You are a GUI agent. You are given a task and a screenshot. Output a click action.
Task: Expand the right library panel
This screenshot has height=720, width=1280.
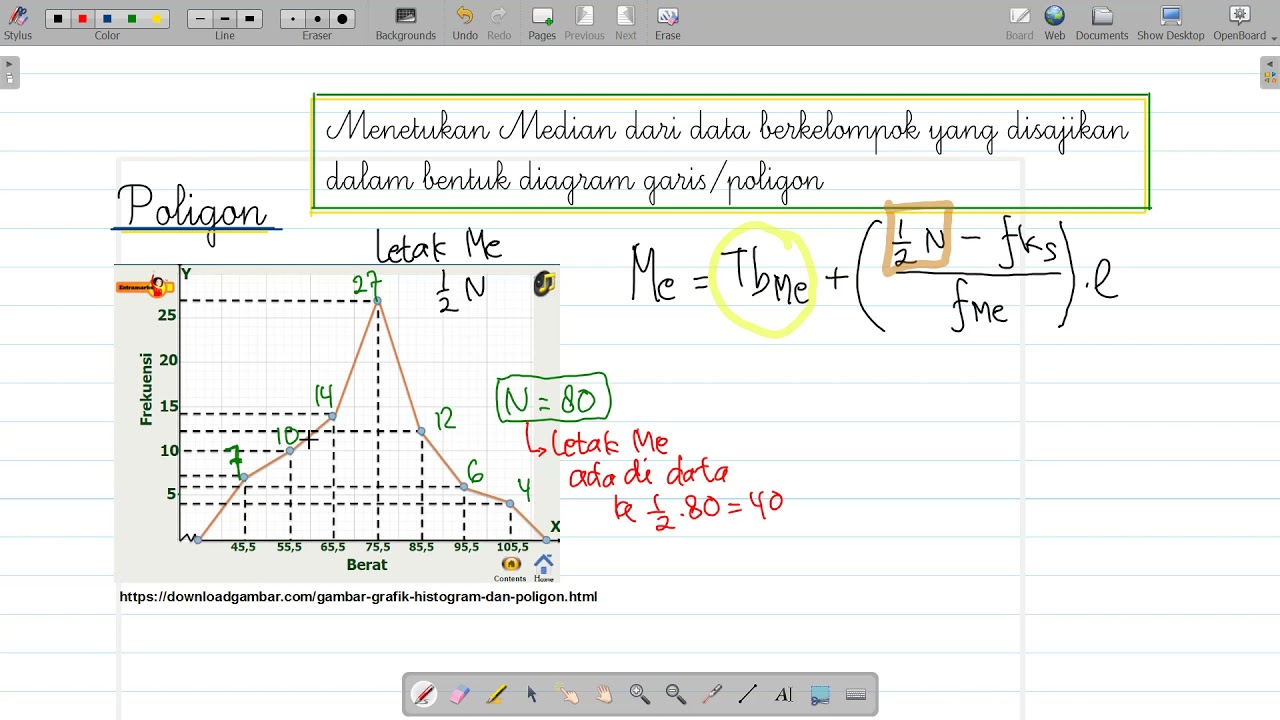tap(1270, 72)
